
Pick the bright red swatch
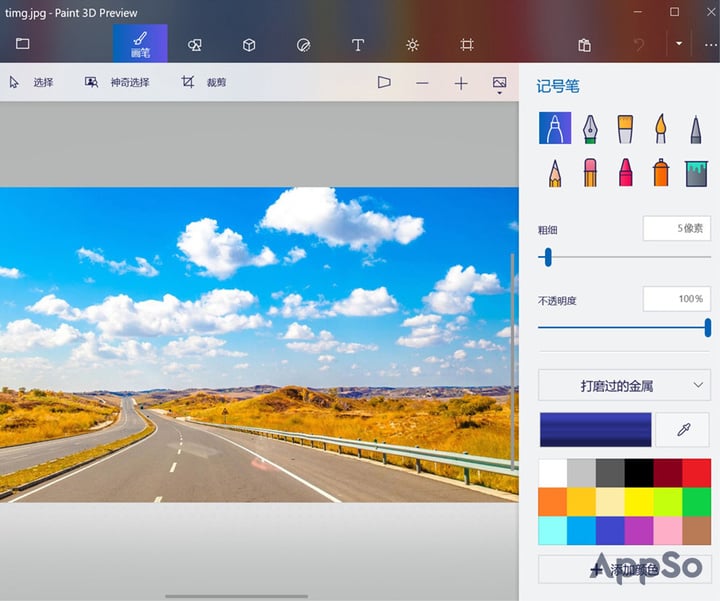(x=697, y=473)
